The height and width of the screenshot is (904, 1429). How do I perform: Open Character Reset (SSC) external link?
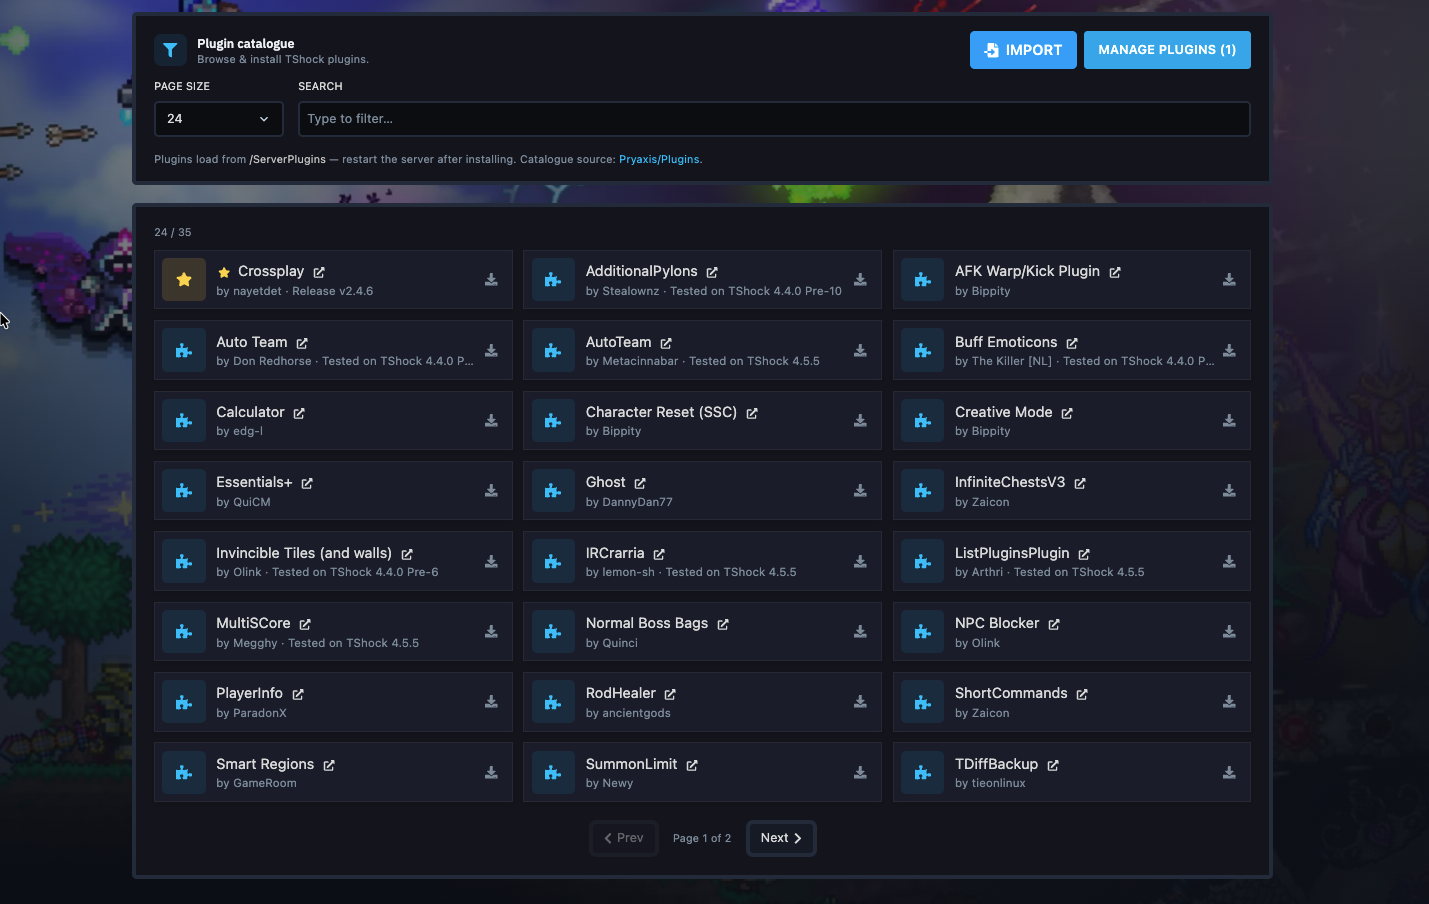tap(752, 413)
